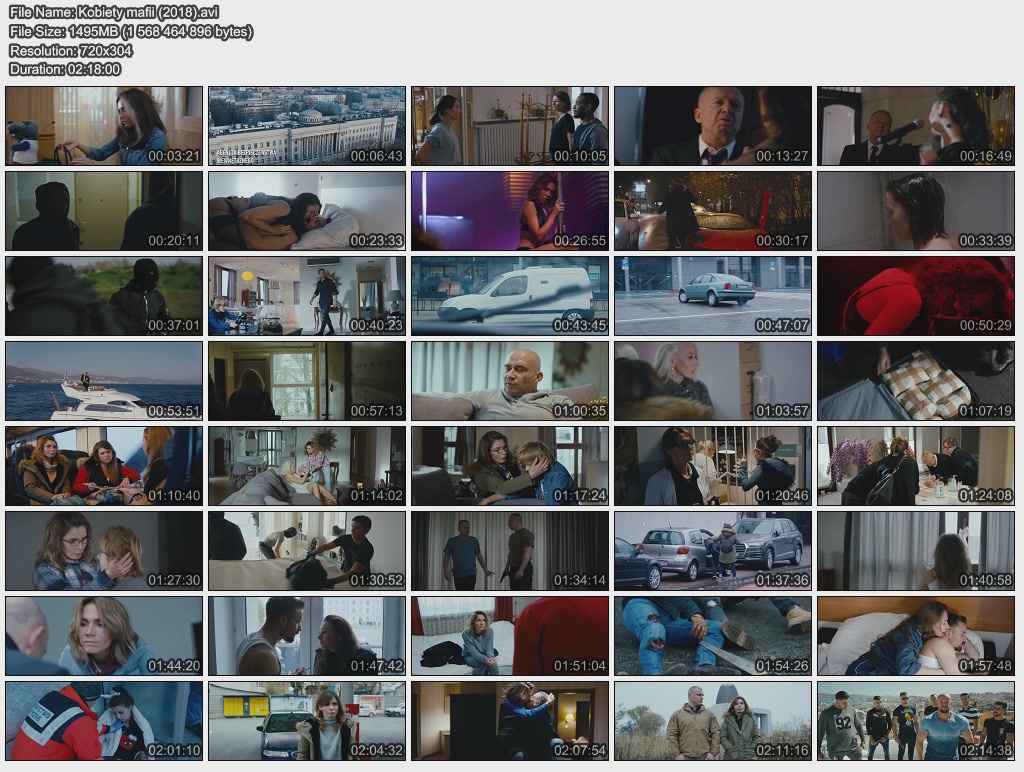Open the frame at 00:06:43

(x=307, y=126)
